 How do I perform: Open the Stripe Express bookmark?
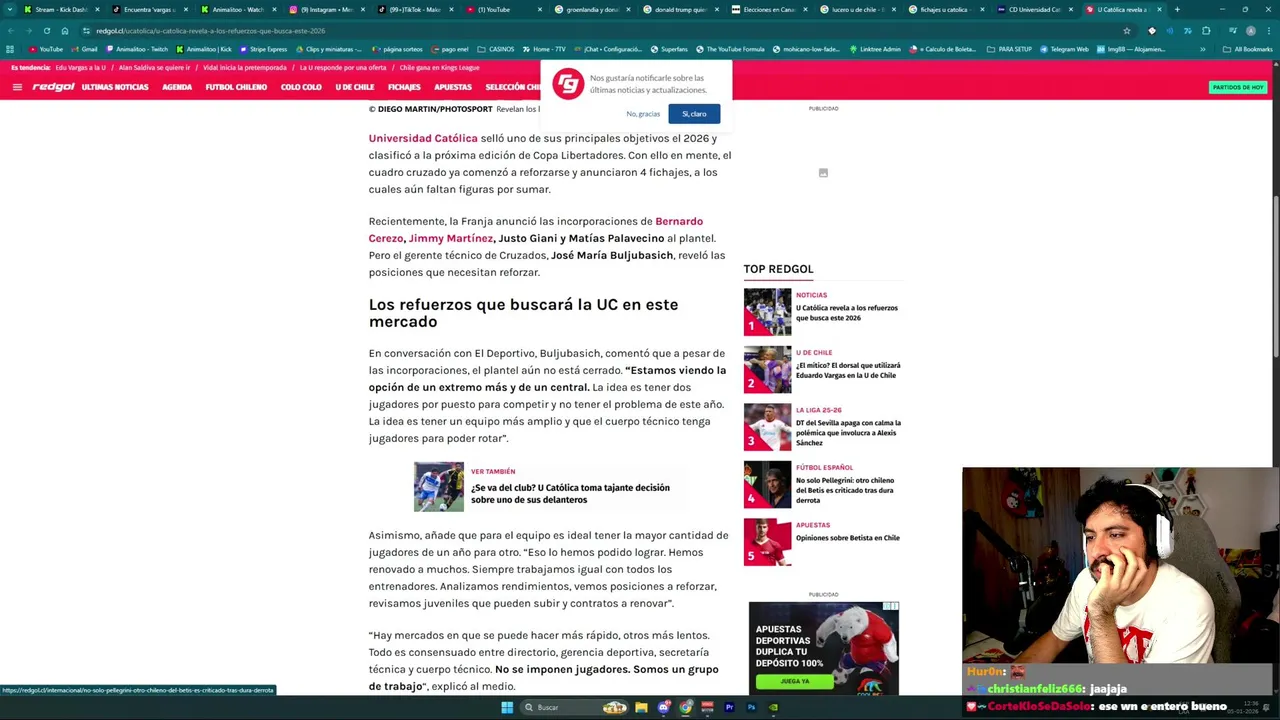click(263, 49)
